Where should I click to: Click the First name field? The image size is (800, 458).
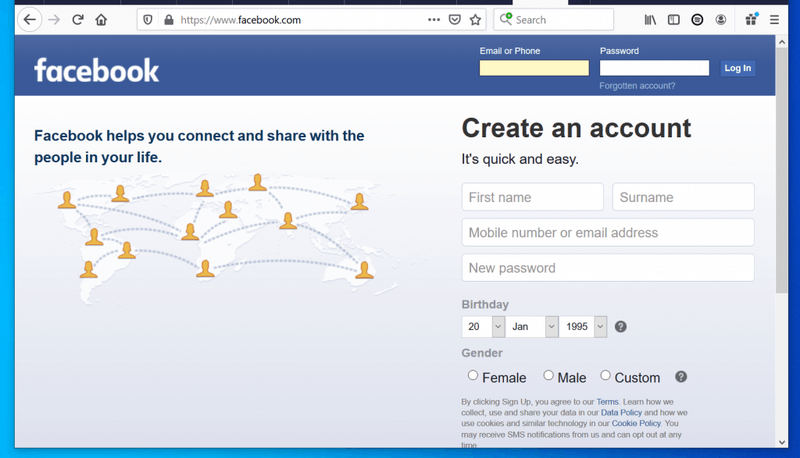pyautogui.click(x=533, y=197)
